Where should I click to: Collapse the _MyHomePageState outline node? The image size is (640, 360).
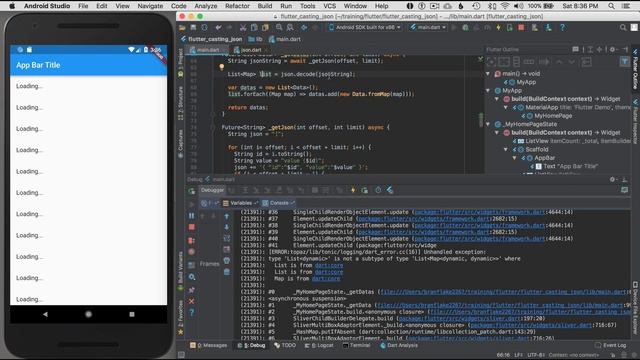(488, 124)
